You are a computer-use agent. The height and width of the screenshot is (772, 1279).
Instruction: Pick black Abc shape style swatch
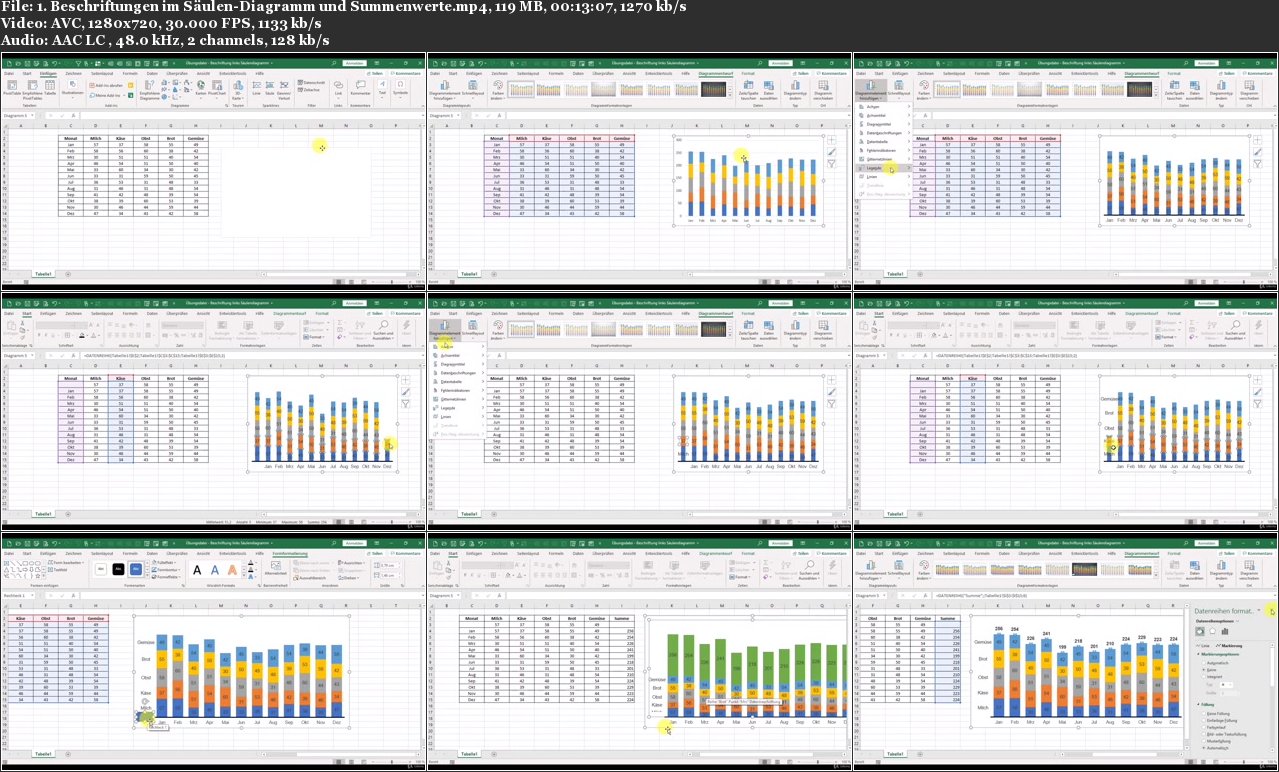click(118, 568)
